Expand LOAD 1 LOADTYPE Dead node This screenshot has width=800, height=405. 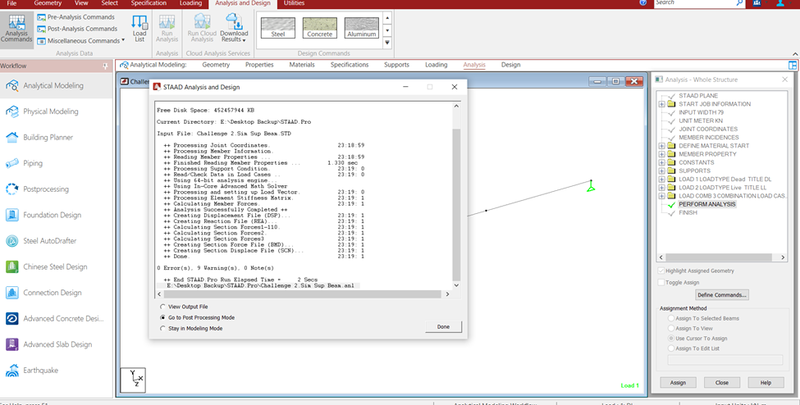(662, 180)
